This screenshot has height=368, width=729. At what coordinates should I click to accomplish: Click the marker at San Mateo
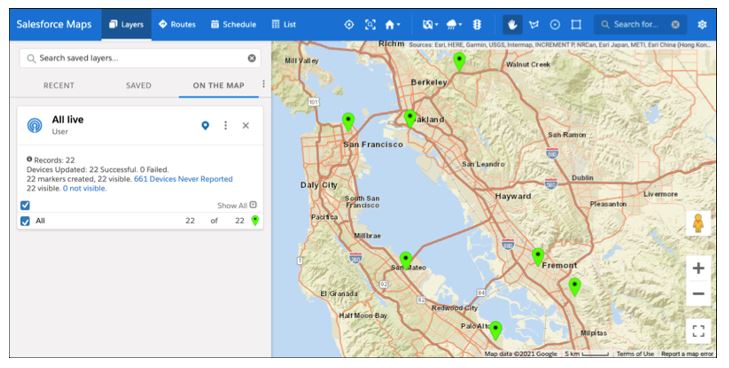[406, 261]
